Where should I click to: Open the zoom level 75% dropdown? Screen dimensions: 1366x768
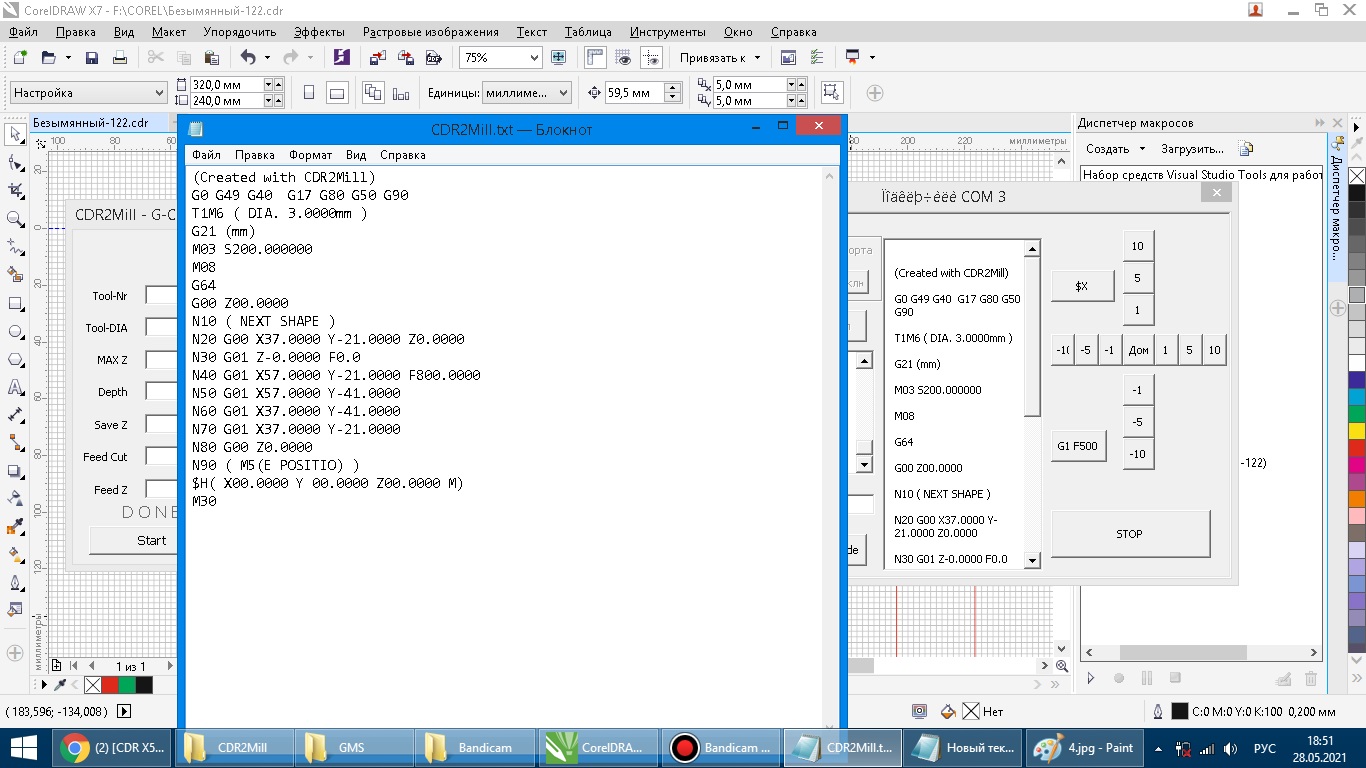point(533,58)
